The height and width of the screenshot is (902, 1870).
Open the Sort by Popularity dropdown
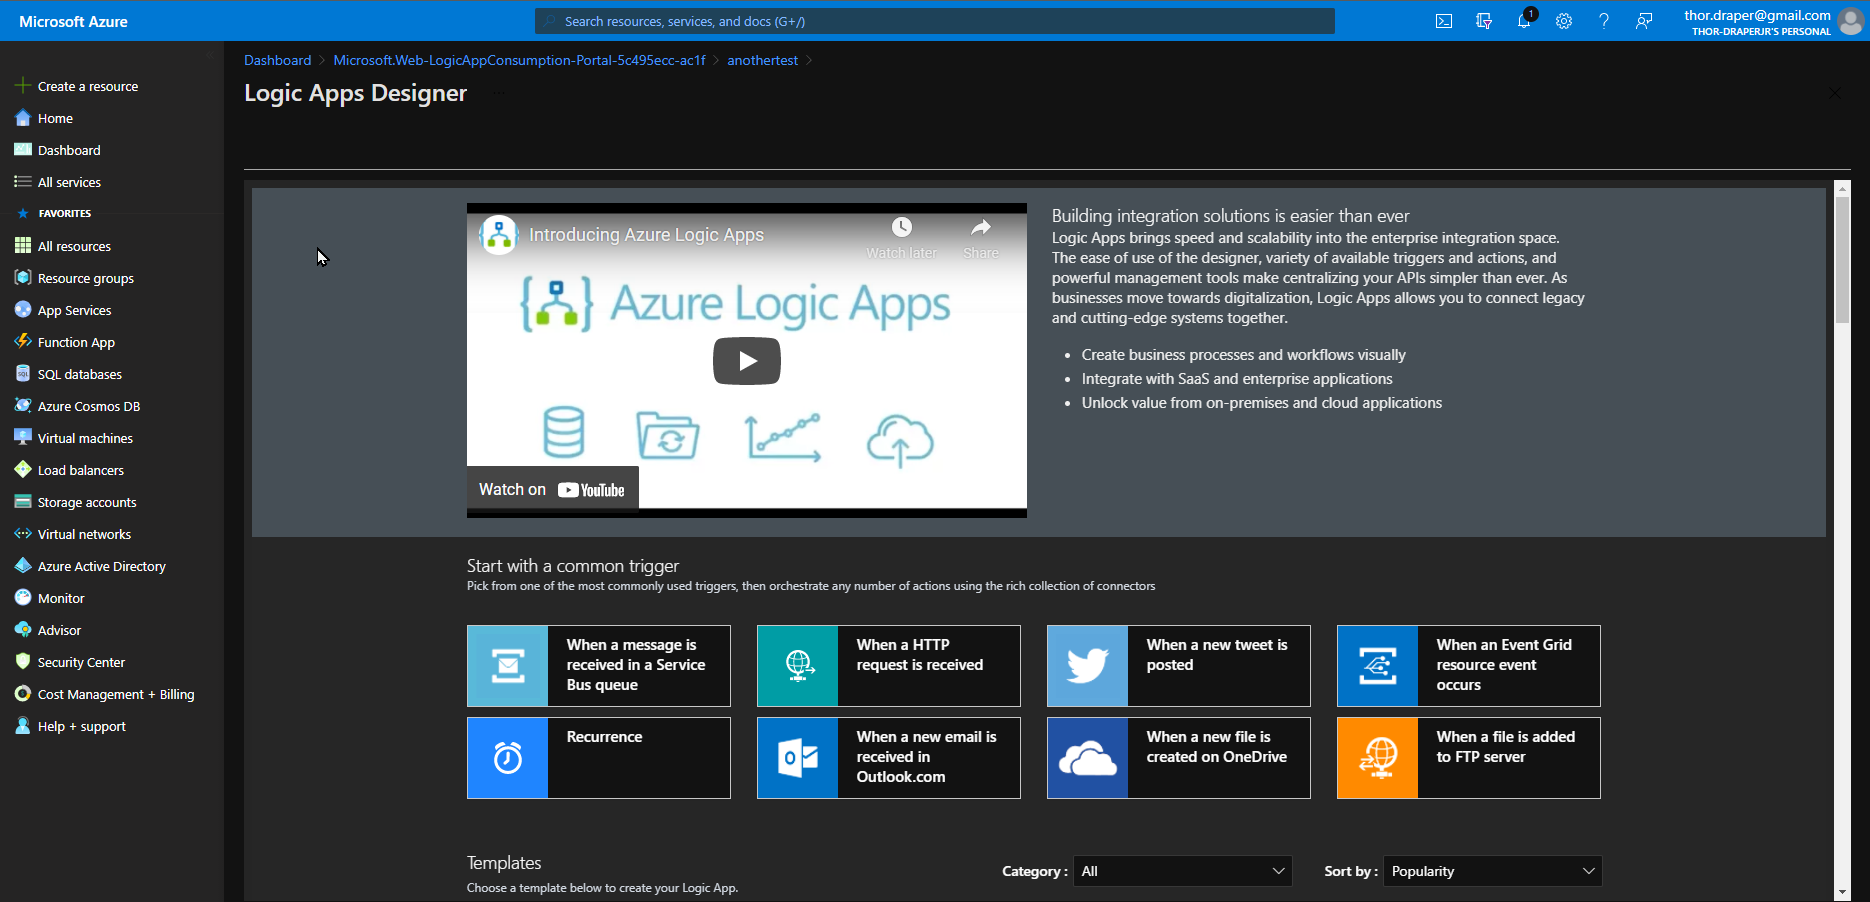click(x=1493, y=871)
